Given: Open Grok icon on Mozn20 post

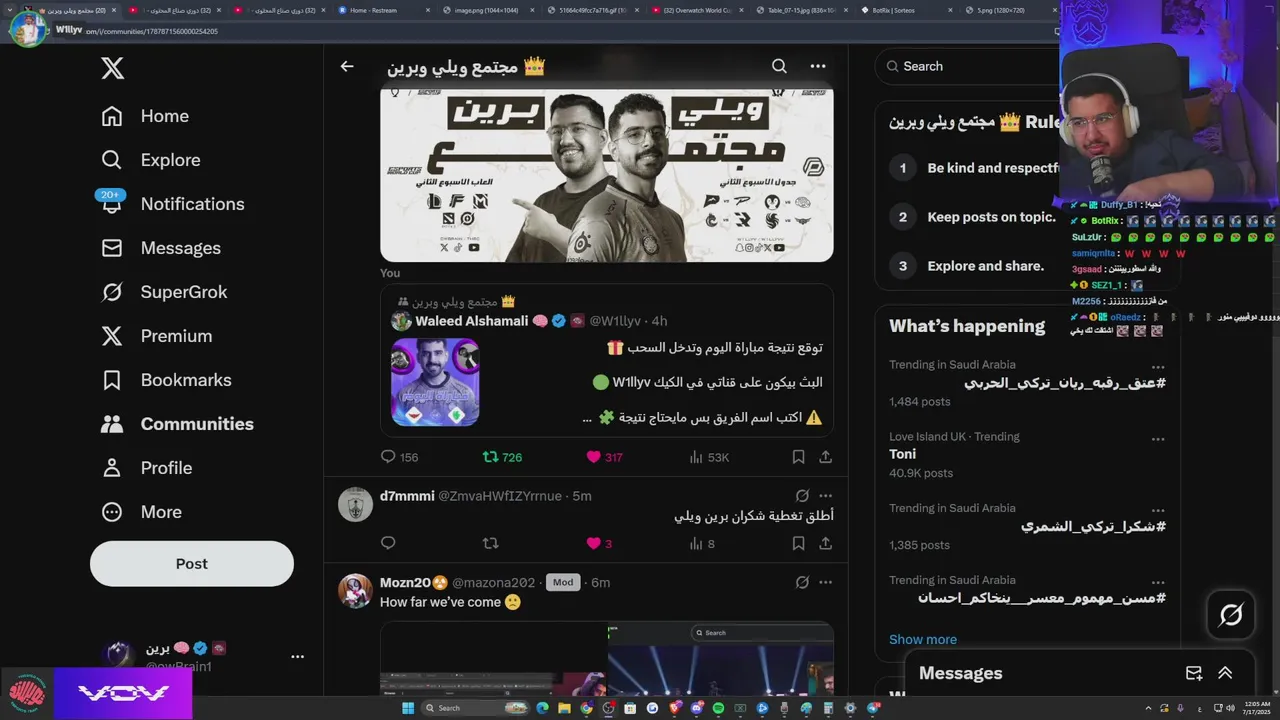Looking at the screenshot, I should 802,582.
